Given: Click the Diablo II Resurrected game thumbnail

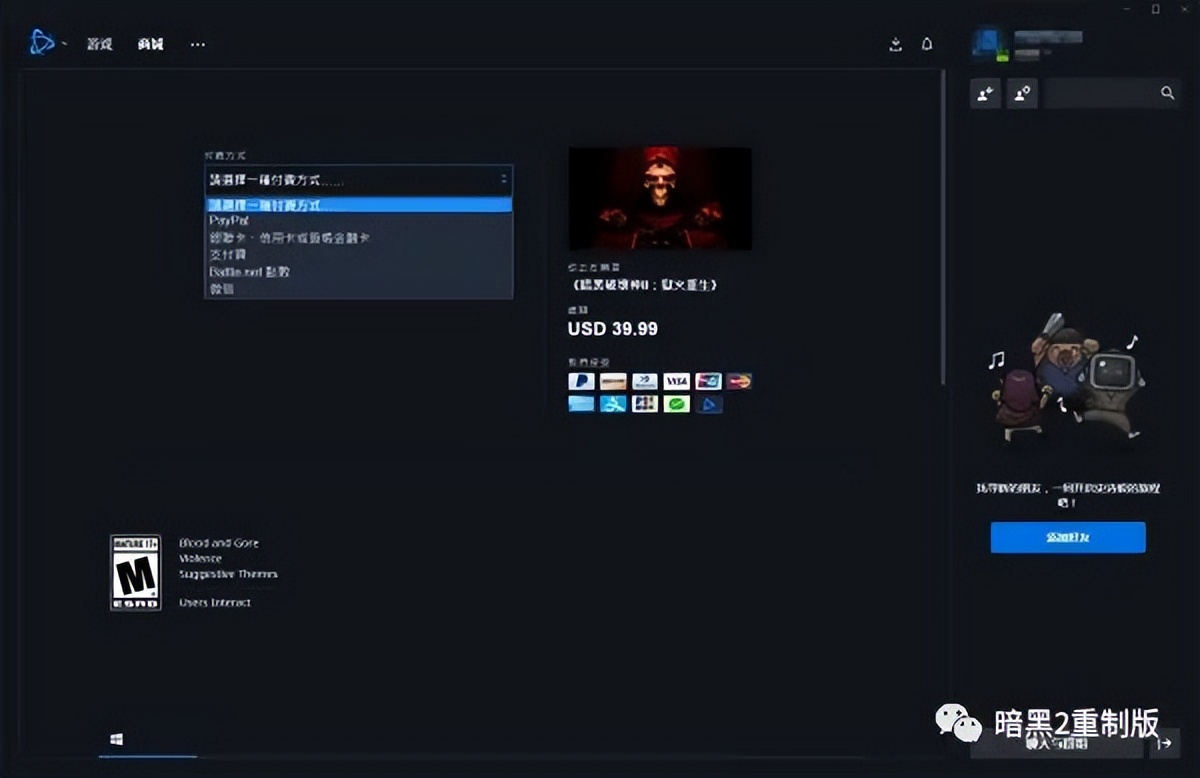Looking at the screenshot, I should 660,198.
